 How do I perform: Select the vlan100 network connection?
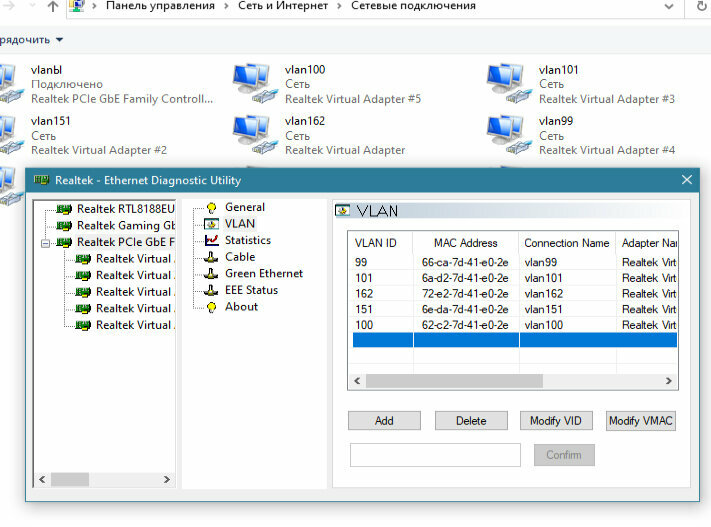[328, 84]
